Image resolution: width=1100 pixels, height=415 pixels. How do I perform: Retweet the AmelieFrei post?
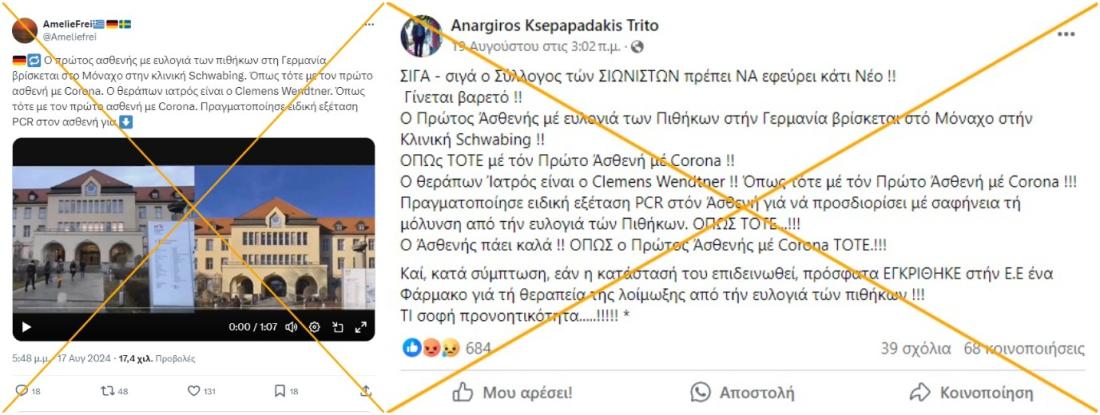108,390
